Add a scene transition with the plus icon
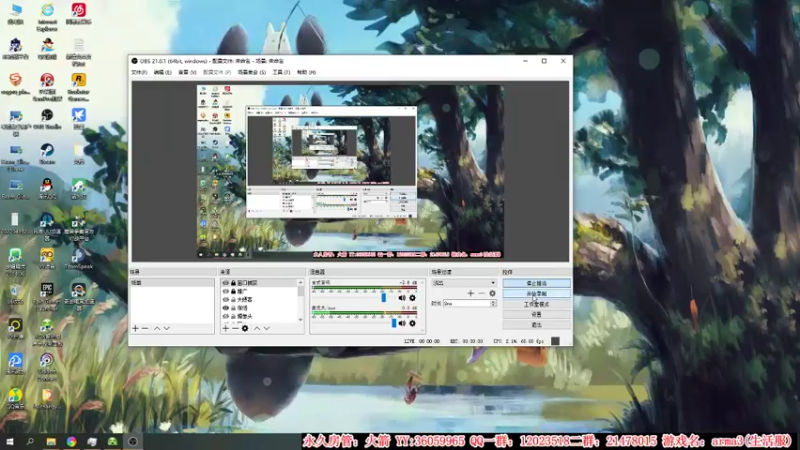800x450 pixels. click(470, 293)
